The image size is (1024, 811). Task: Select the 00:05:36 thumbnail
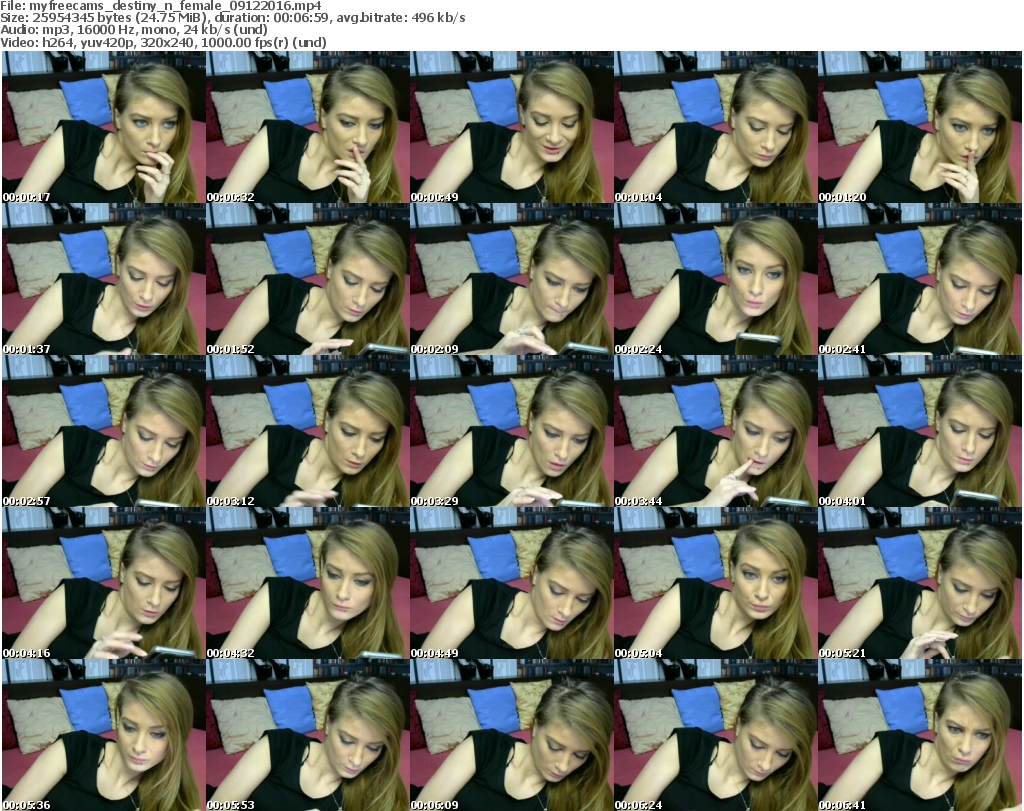(102, 735)
